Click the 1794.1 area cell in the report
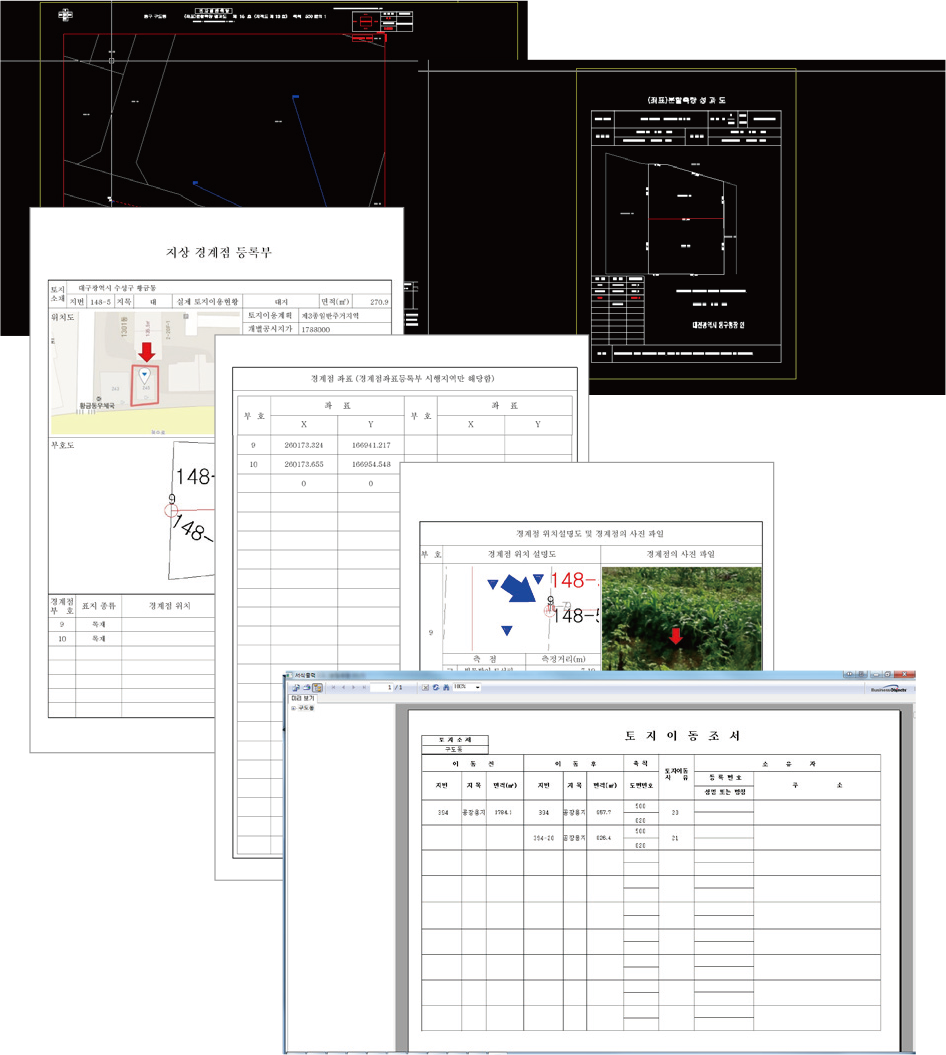 click(x=503, y=813)
